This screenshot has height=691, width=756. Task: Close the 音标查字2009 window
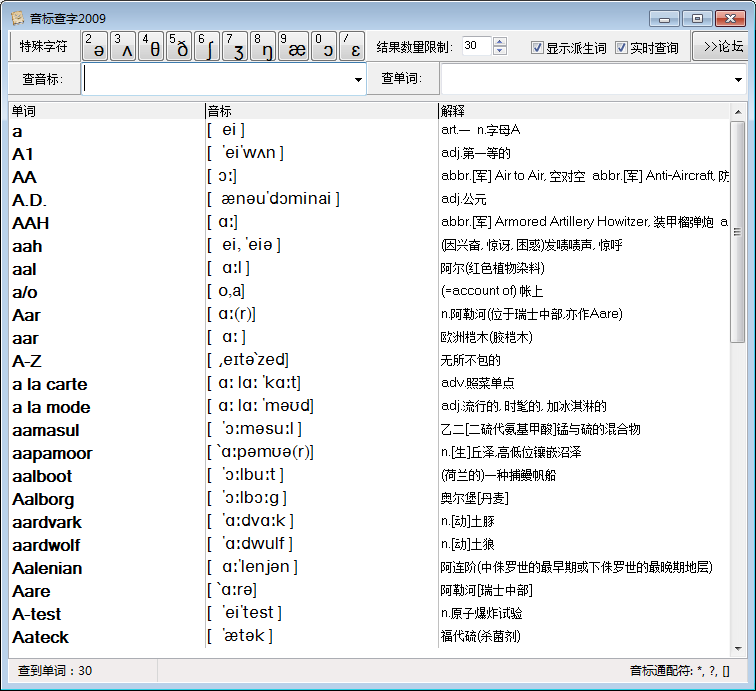point(730,19)
